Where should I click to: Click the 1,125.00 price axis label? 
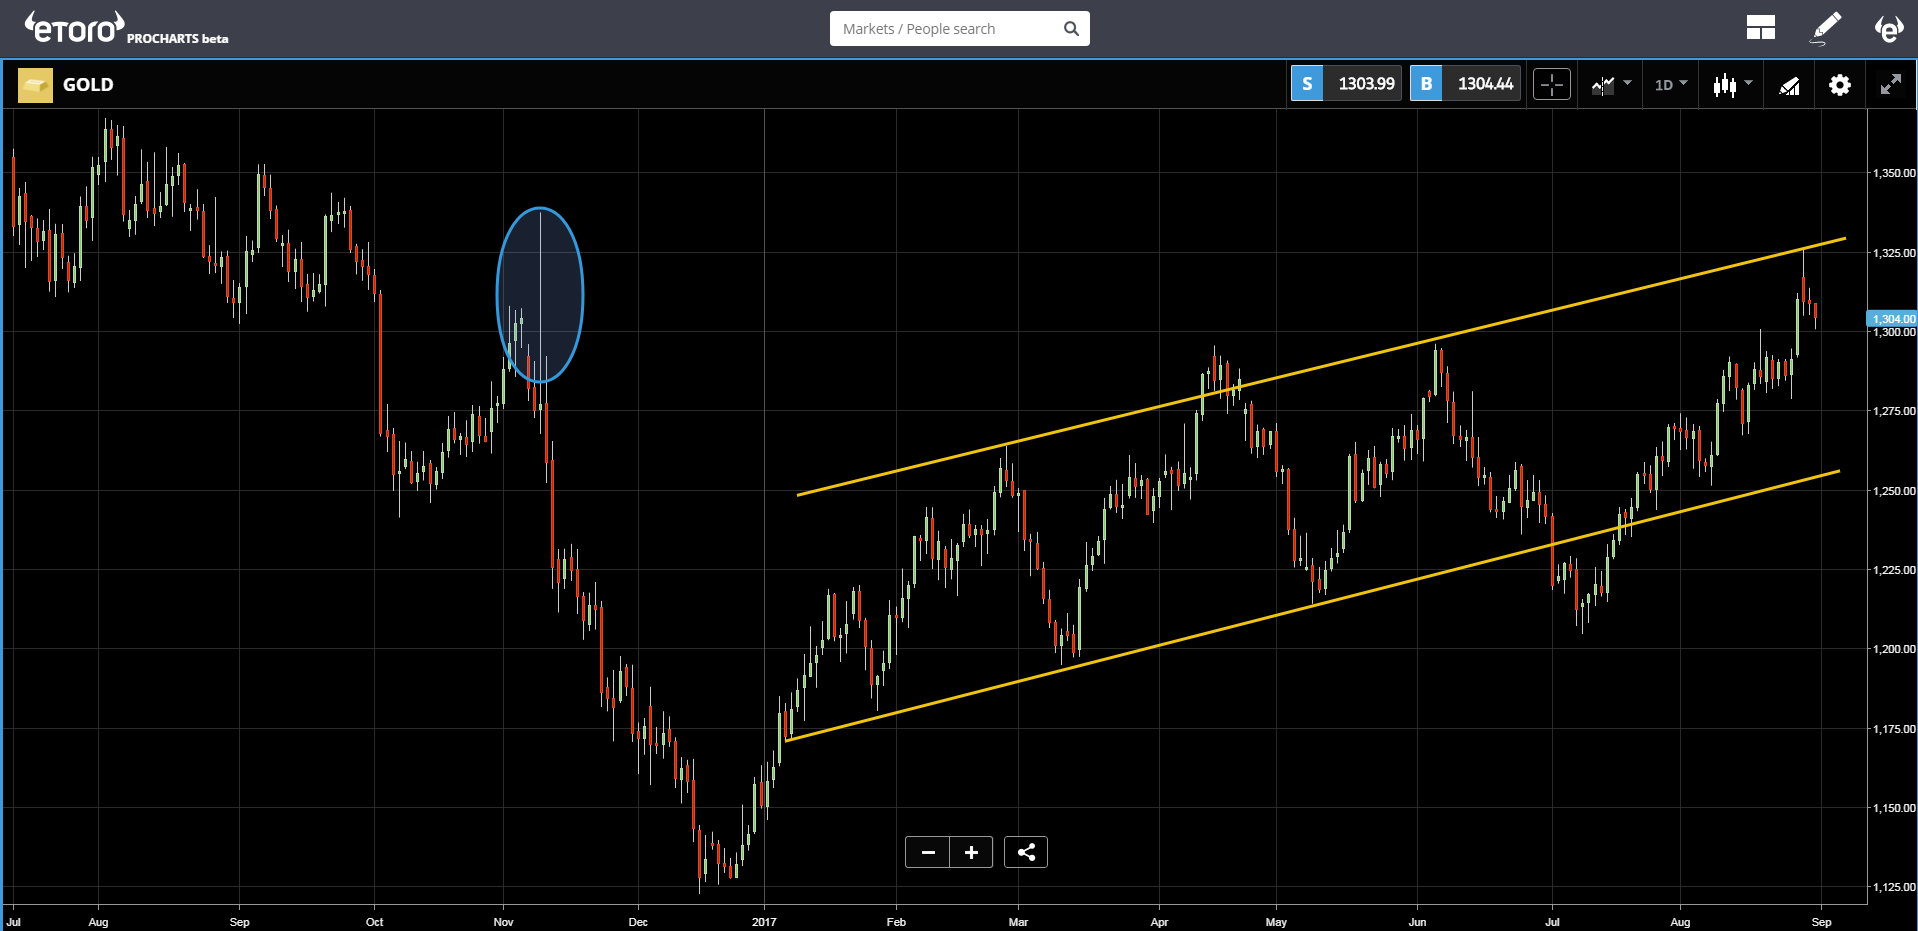click(x=1894, y=887)
